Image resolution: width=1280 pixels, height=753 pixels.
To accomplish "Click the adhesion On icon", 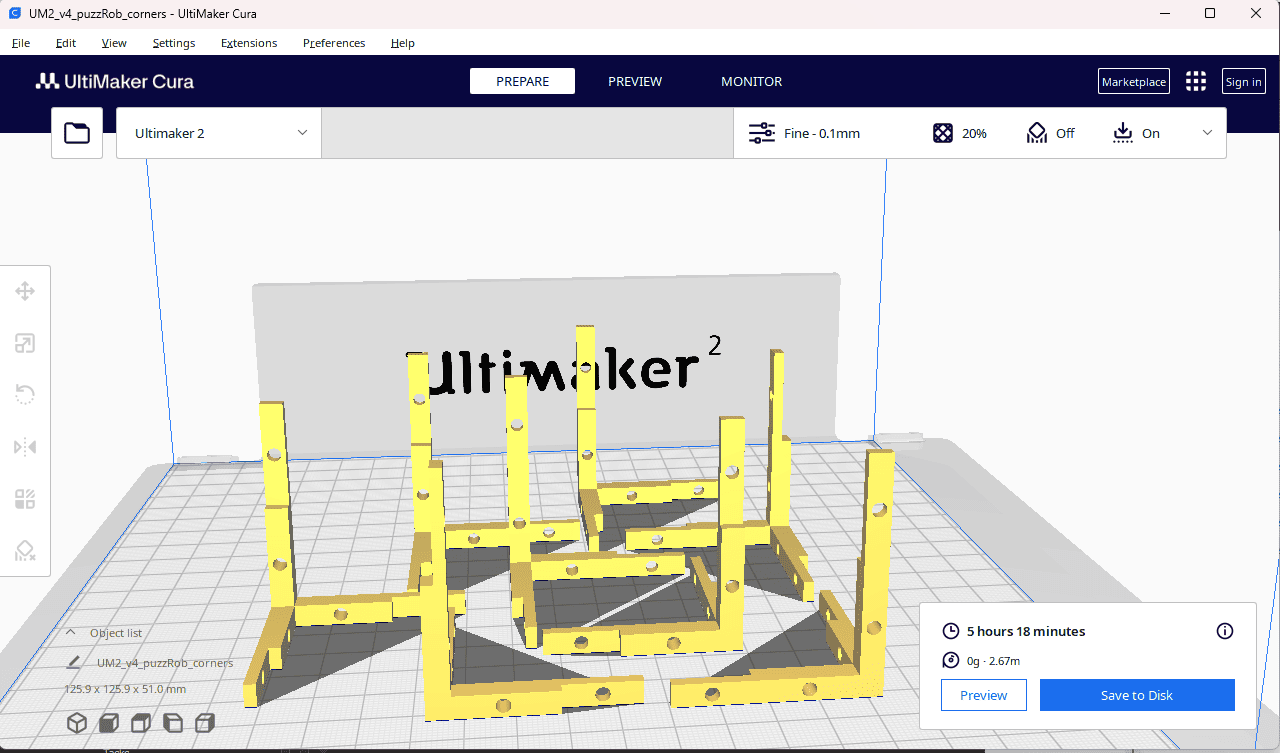I will [x=1123, y=133].
